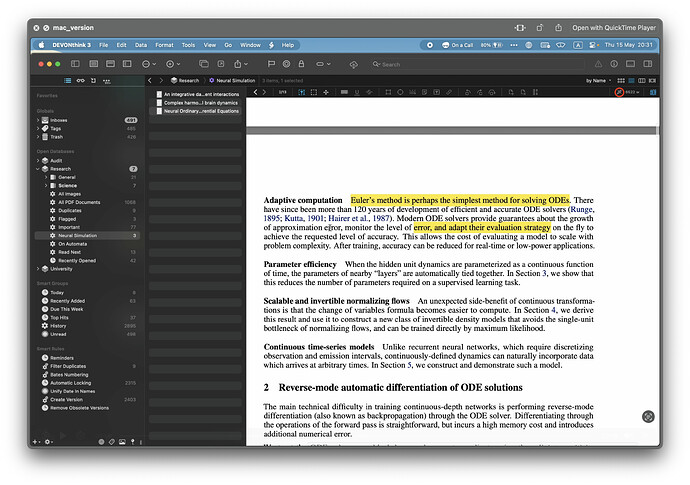Follow the 'Hairer et al., 1987' citation link
Screen dimensions: 690x485
(x=359, y=218)
